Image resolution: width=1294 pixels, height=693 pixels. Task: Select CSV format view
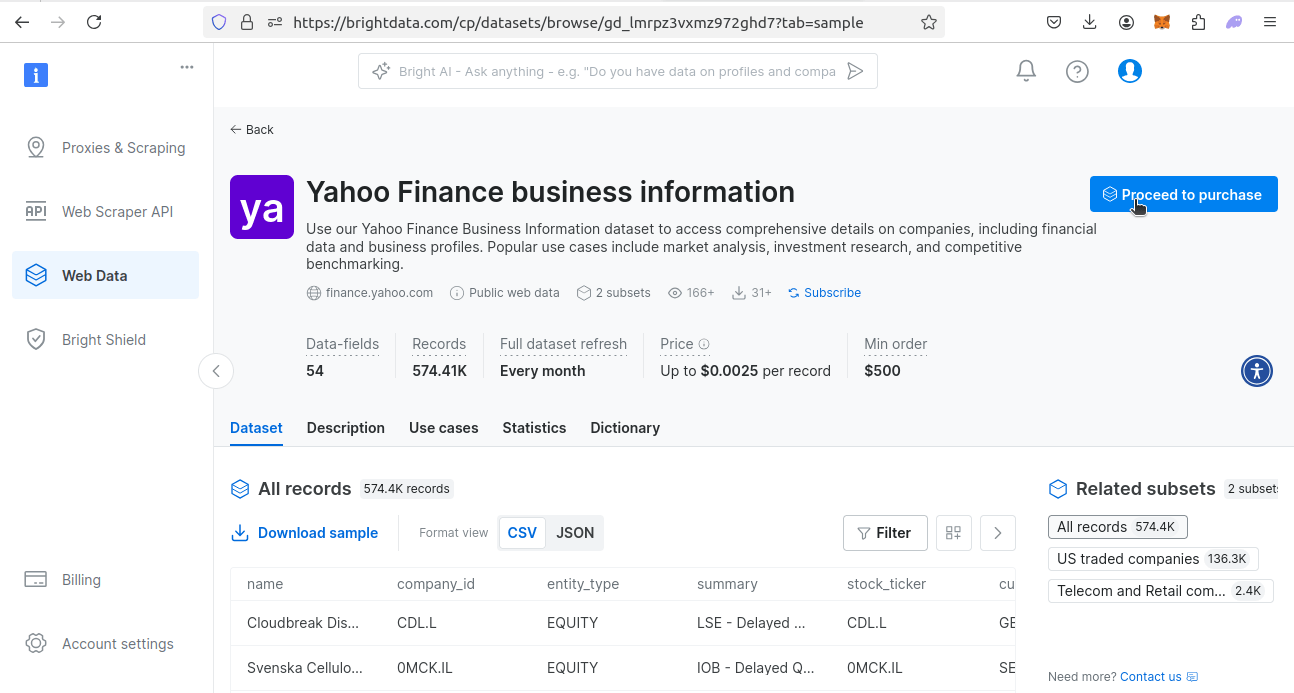[522, 533]
